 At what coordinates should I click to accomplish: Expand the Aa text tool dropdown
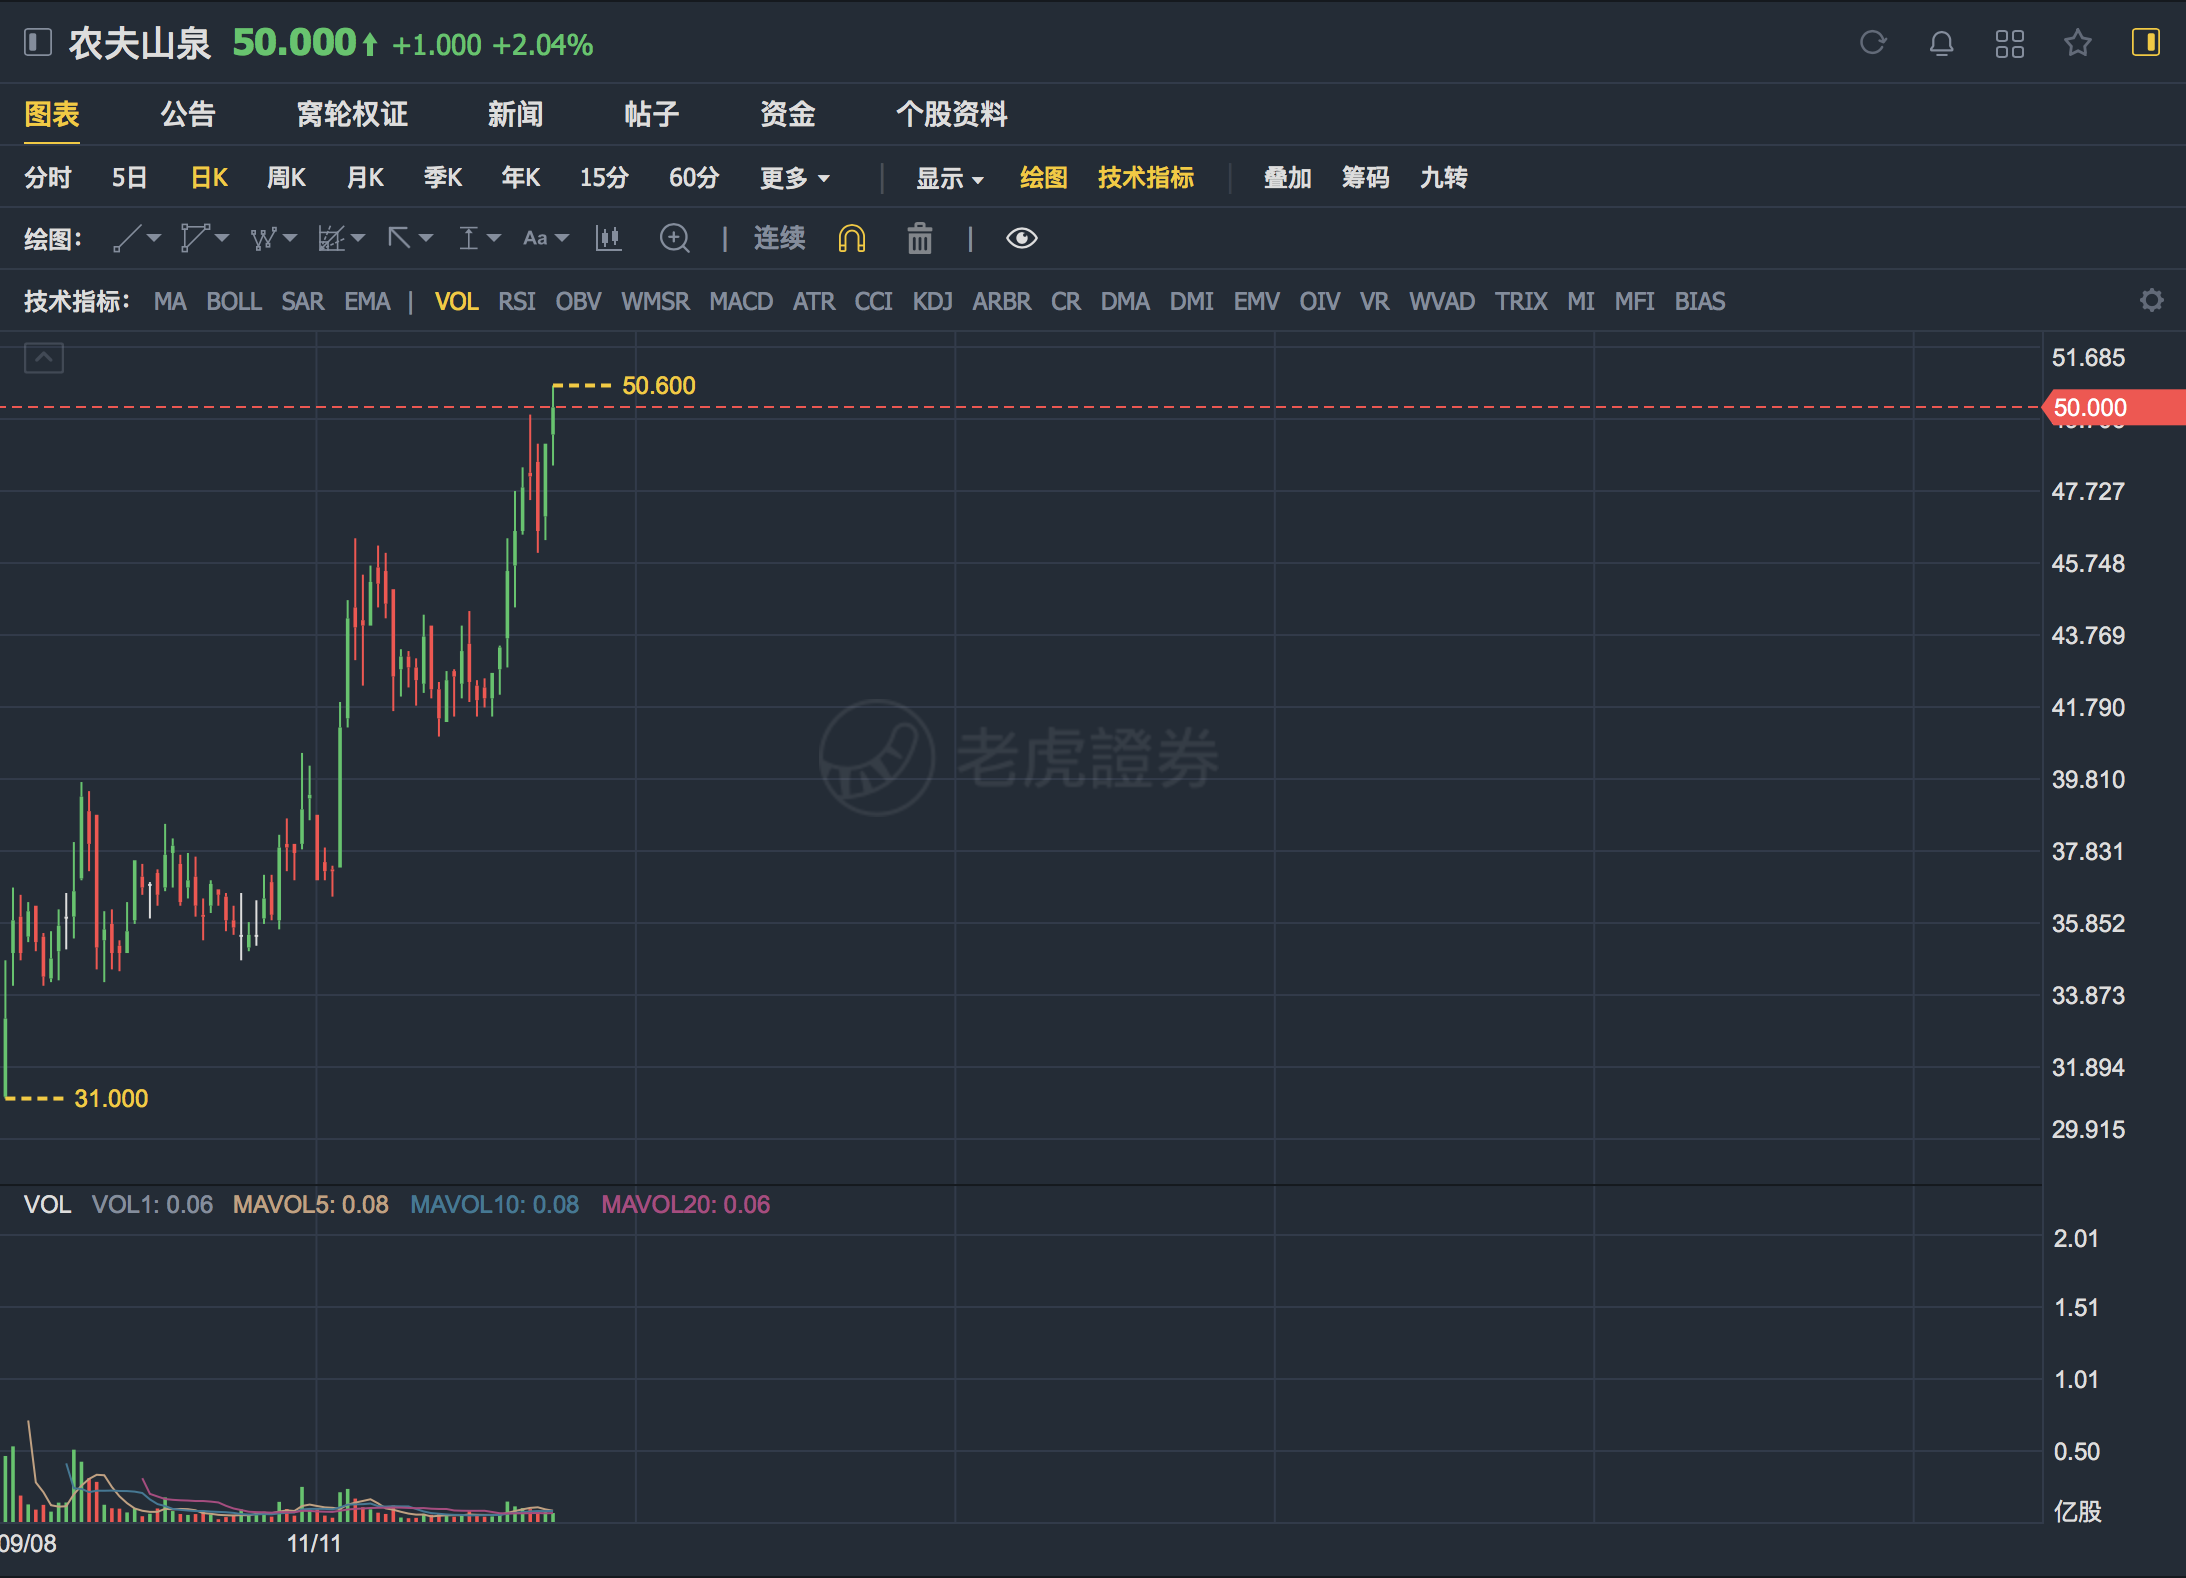pos(562,238)
